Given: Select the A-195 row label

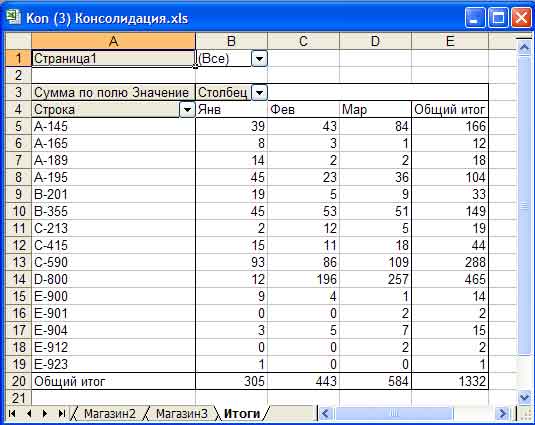Looking at the screenshot, I should 113,177.
